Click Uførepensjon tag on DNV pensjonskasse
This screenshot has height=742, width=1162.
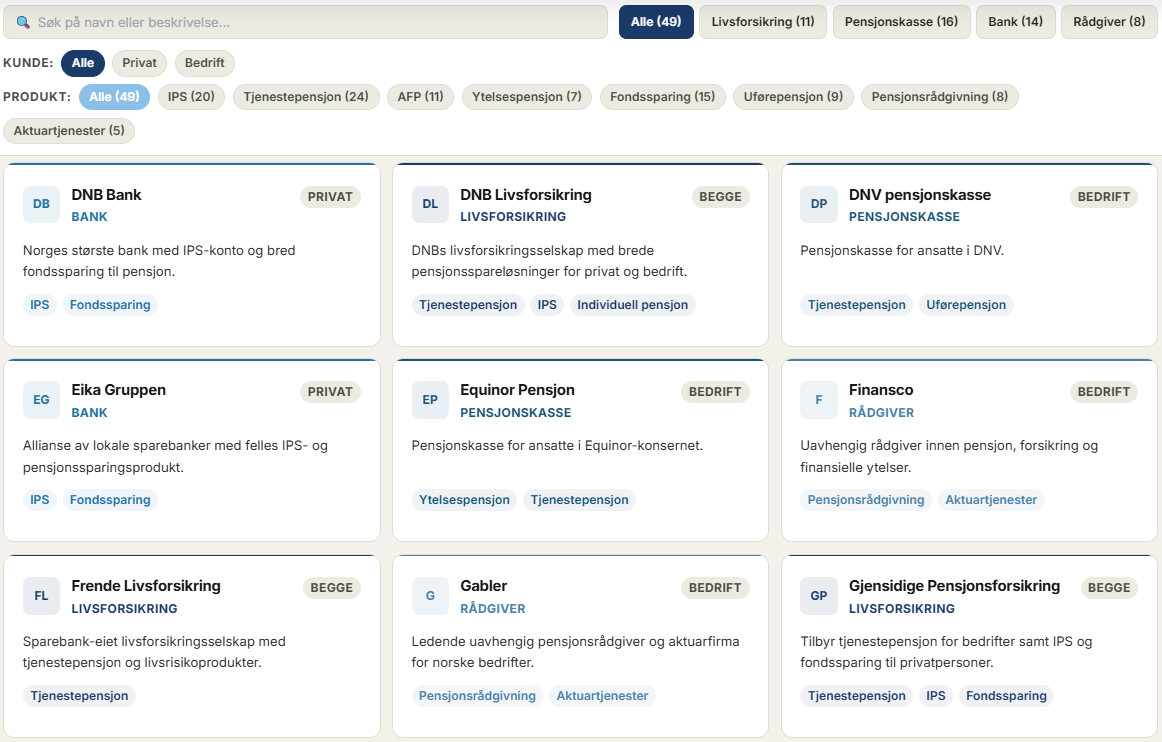966,305
